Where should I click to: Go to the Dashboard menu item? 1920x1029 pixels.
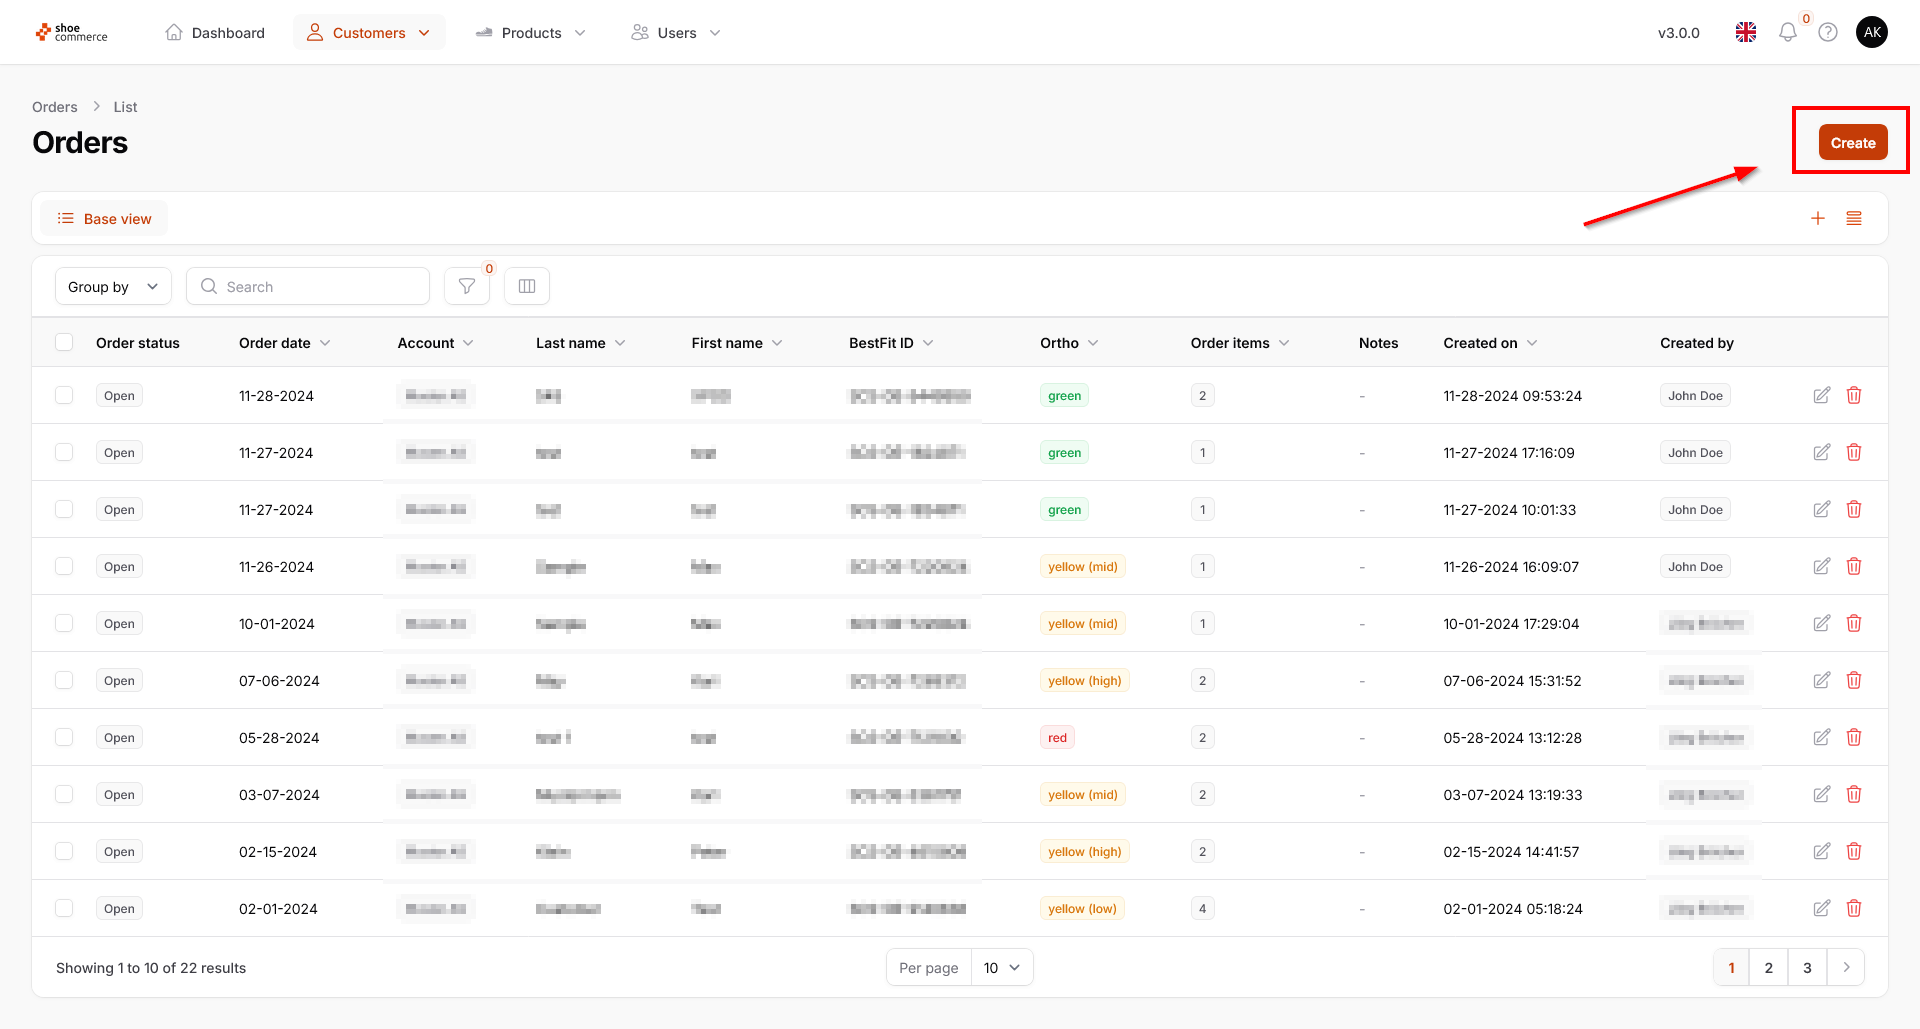(x=215, y=33)
